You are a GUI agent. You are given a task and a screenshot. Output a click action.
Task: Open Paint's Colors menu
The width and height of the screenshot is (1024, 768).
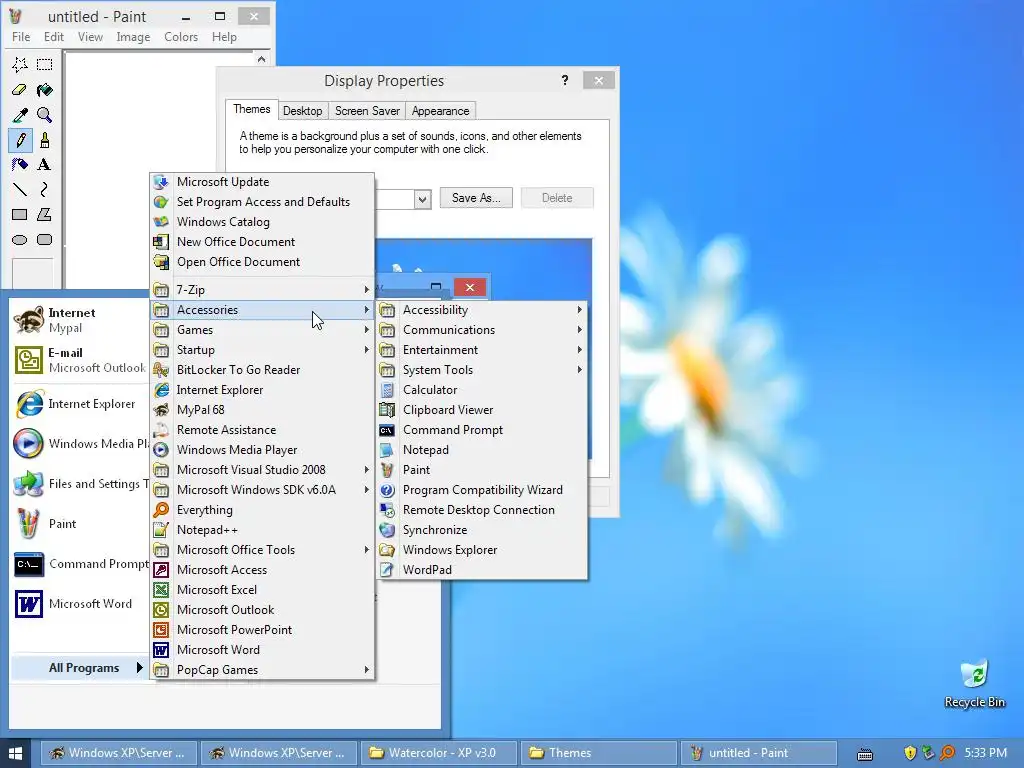tap(181, 37)
